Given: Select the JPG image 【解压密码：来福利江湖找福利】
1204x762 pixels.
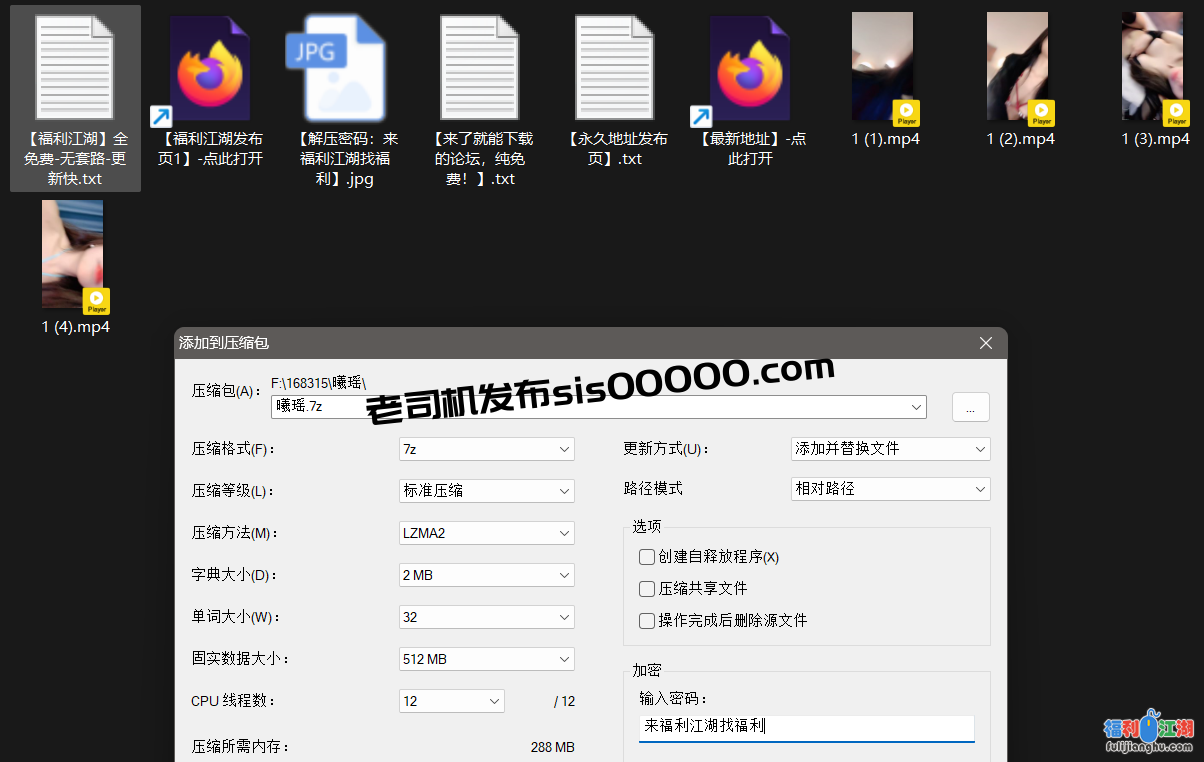Looking at the screenshot, I should [x=344, y=66].
